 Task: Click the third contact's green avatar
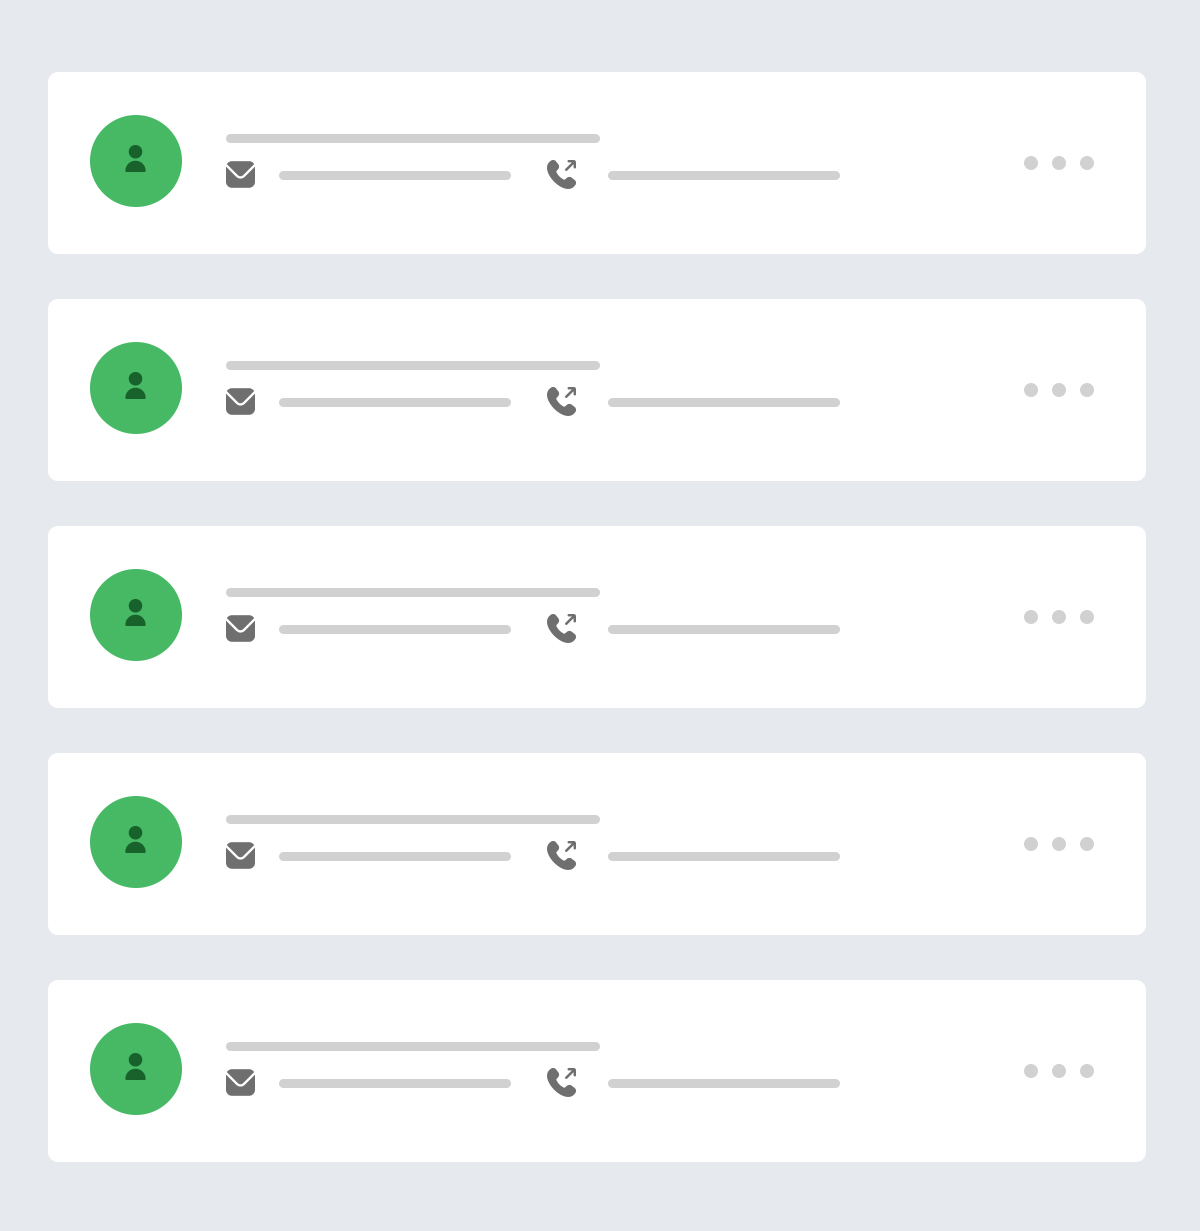coord(136,615)
